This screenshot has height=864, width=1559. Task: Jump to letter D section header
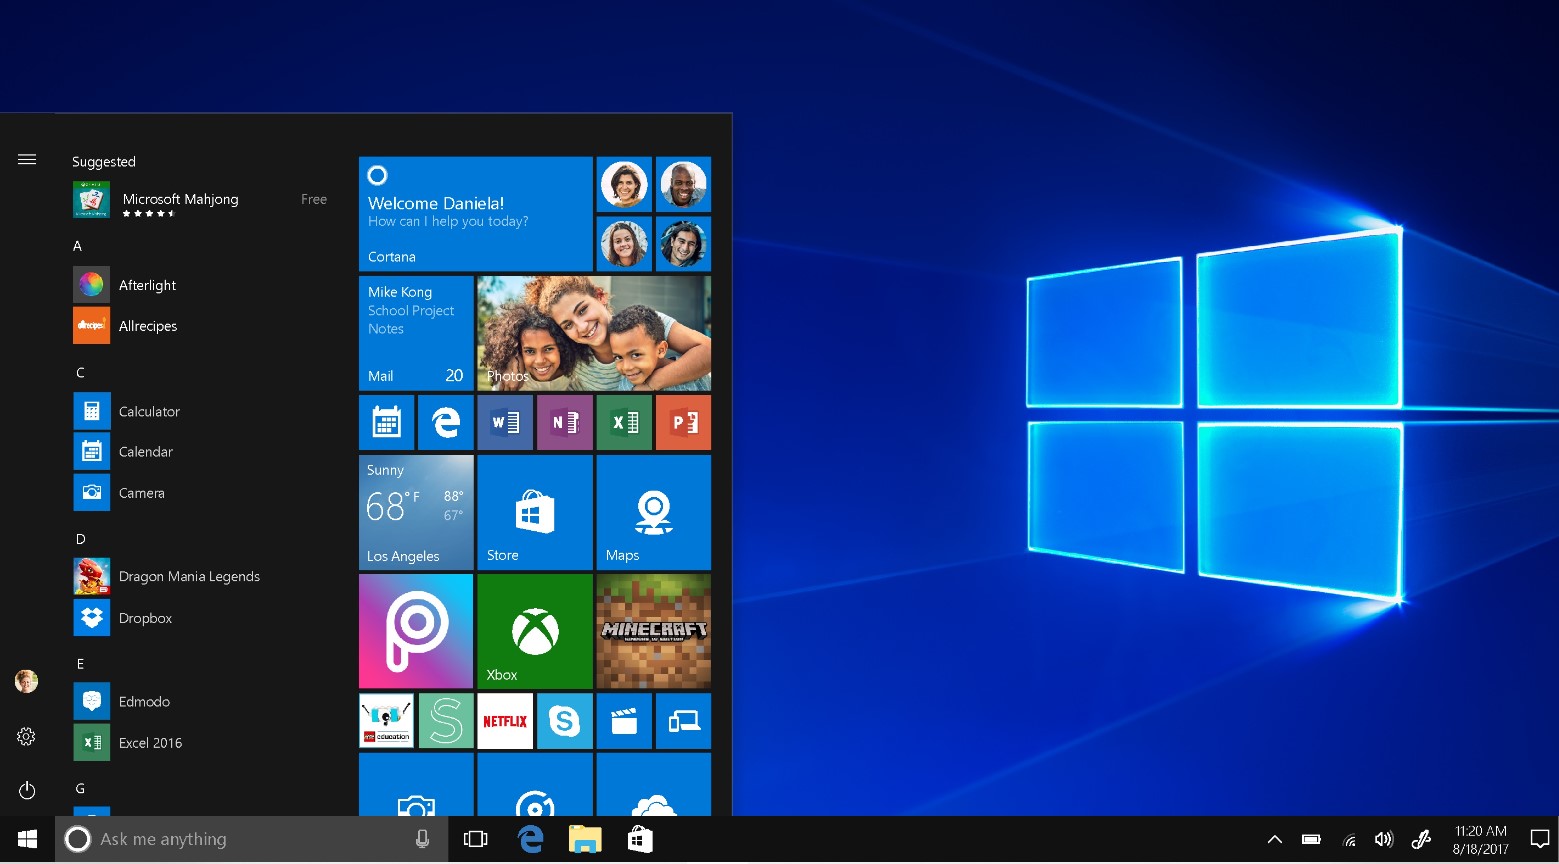coord(81,539)
